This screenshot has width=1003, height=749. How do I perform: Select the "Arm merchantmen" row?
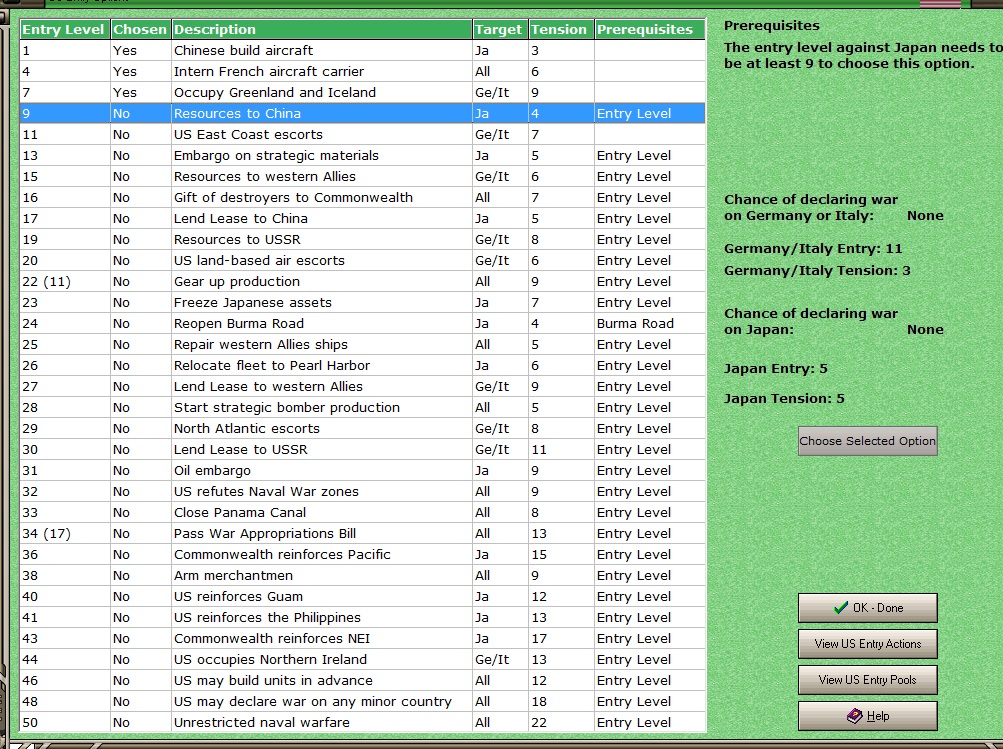[x=363, y=576]
